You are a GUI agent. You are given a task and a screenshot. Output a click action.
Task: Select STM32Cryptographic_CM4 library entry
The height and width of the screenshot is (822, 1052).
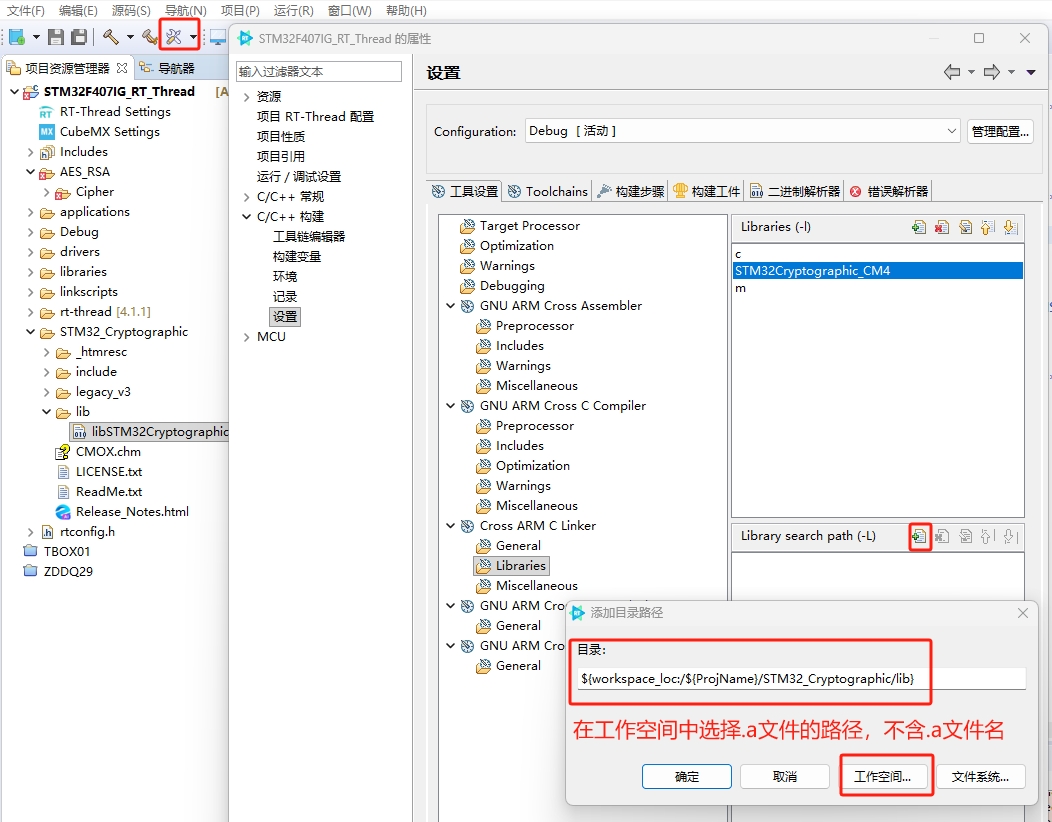tap(878, 270)
